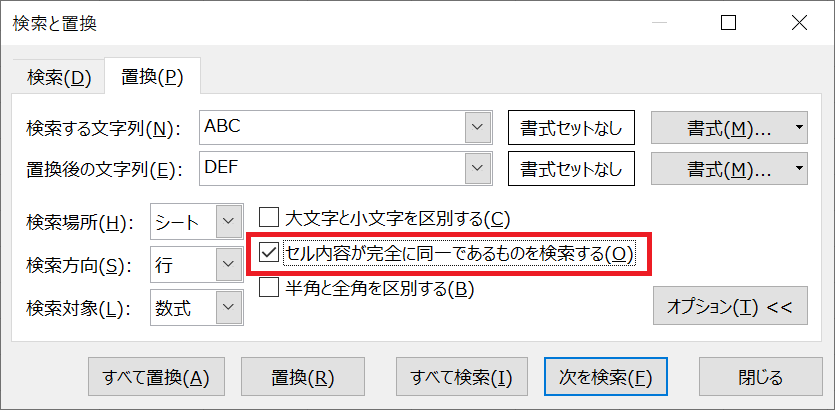The height and width of the screenshot is (410, 835).
Task: Collapse options with オプション(T) << button
Action: (729, 308)
